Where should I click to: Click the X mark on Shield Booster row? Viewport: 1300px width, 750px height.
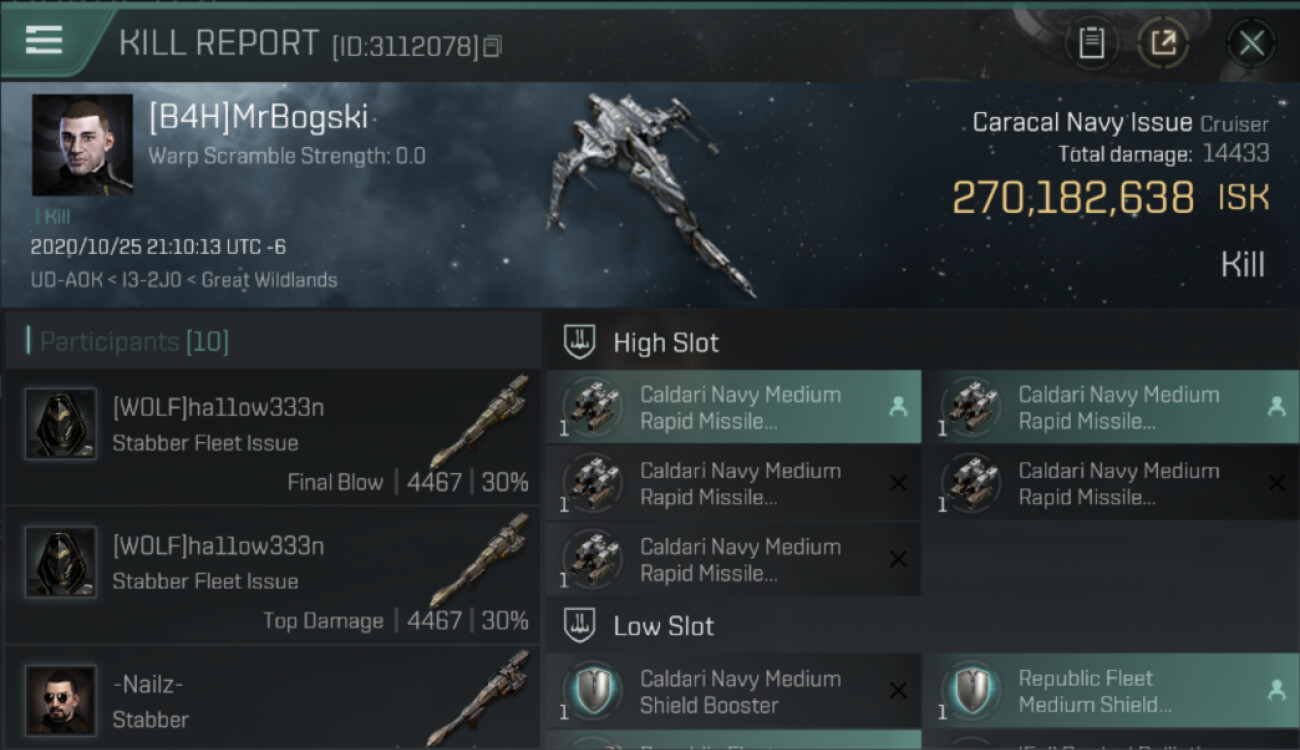[x=898, y=691]
